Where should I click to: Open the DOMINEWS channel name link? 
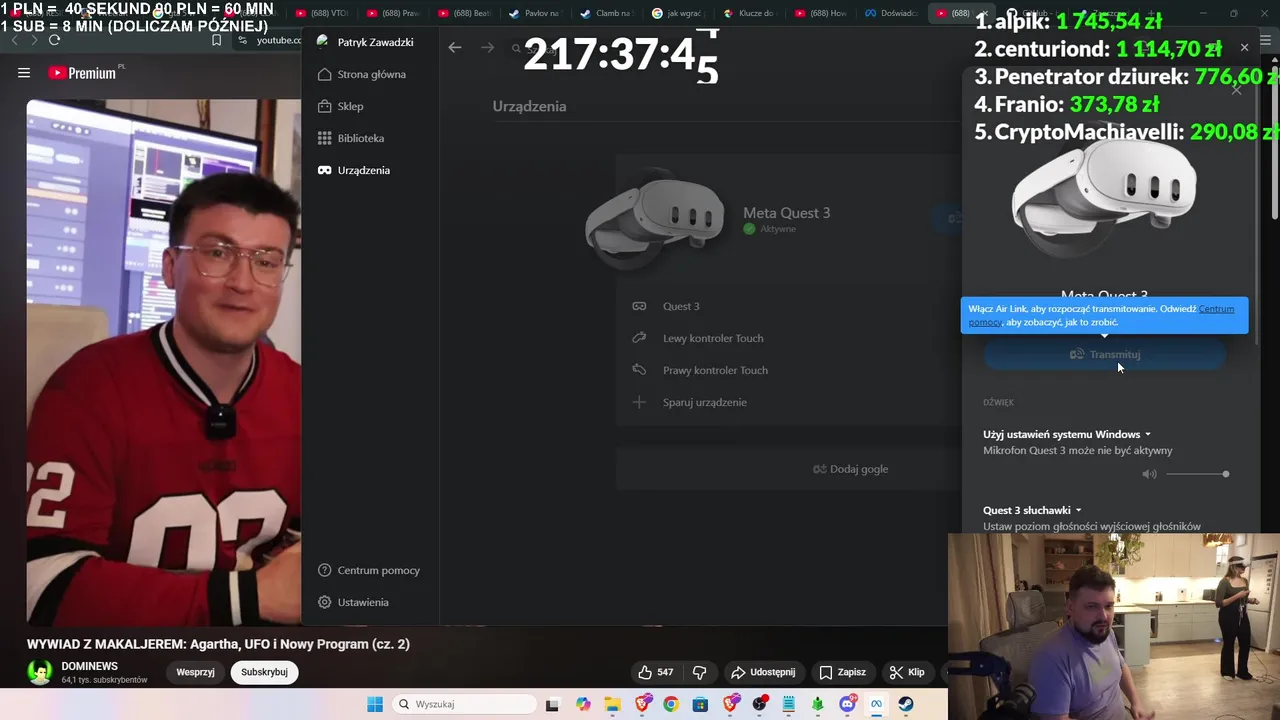point(89,666)
